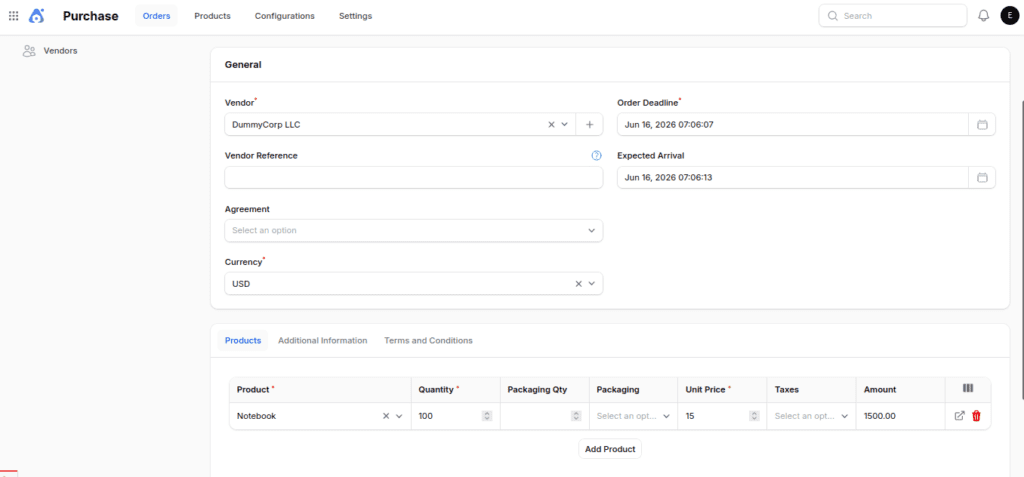Screen dimensions: 1024x477
Task: Open the Agreement dropdown
Action: coord(413,231)
